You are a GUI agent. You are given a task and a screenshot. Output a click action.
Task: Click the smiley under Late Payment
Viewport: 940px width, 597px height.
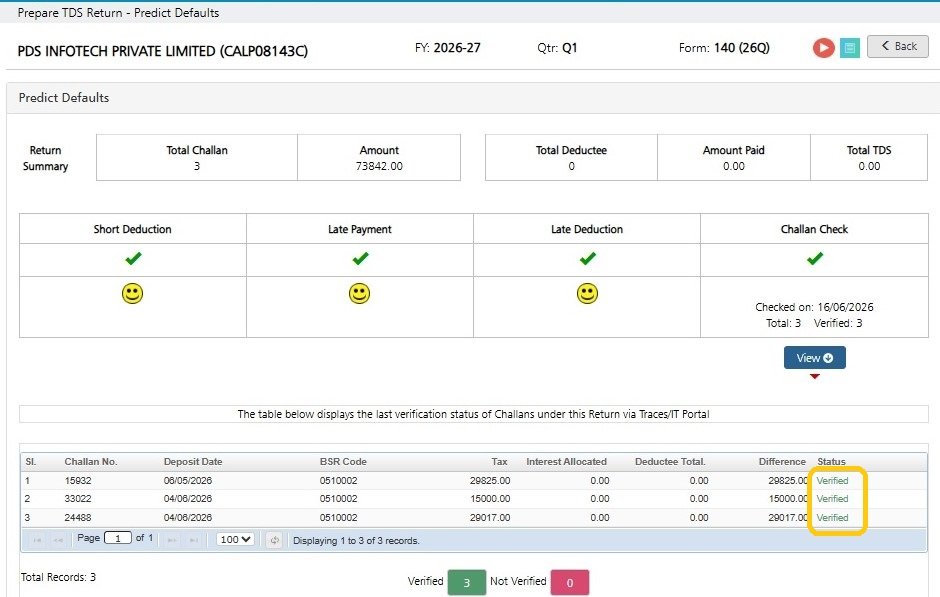360,293
